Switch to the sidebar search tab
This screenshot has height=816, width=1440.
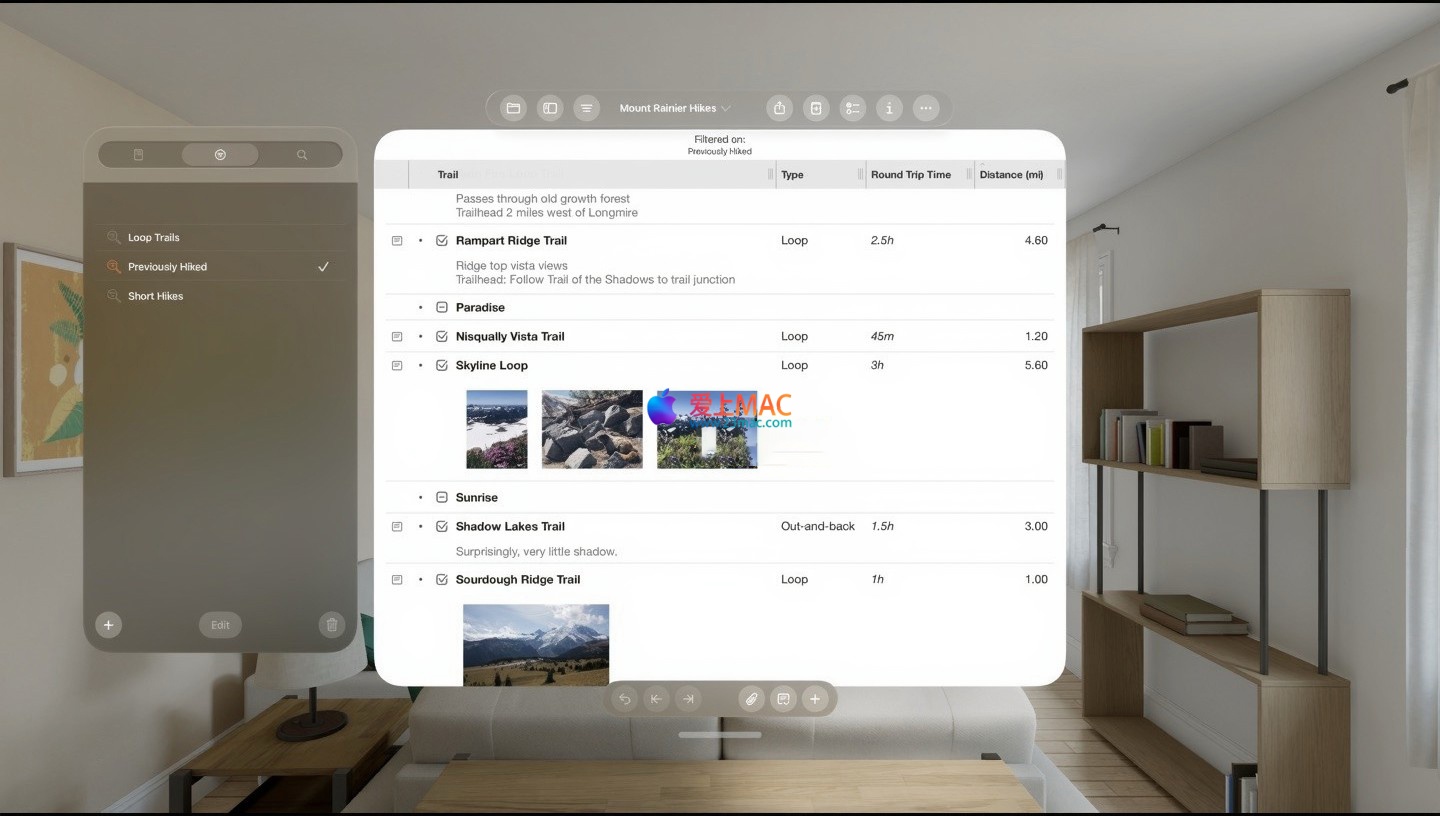pyautogui.click(x=301, y=155)
